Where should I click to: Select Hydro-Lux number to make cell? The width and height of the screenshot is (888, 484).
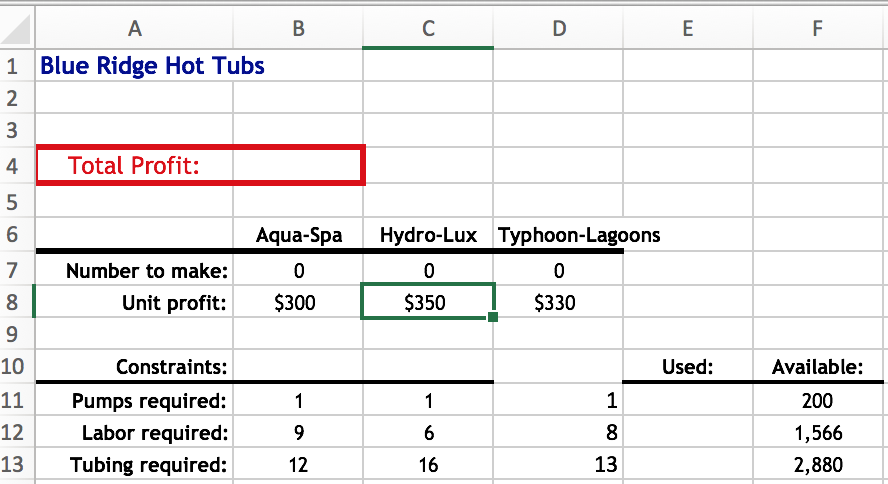point(428,270)
